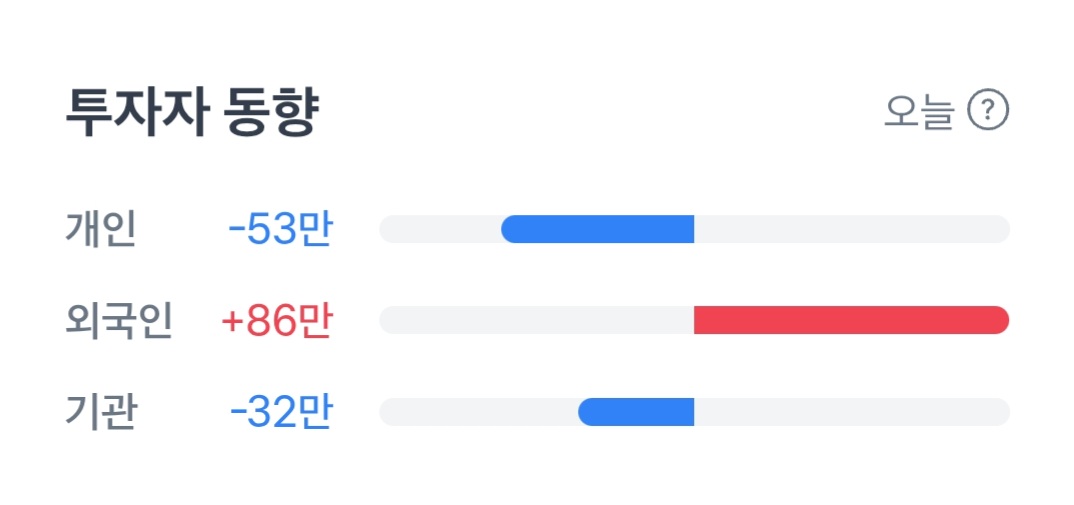Click the blue 기관 net-selling bar
Image resolution: width=1074 pixels, height=505 pixels.
coord(636,412)
